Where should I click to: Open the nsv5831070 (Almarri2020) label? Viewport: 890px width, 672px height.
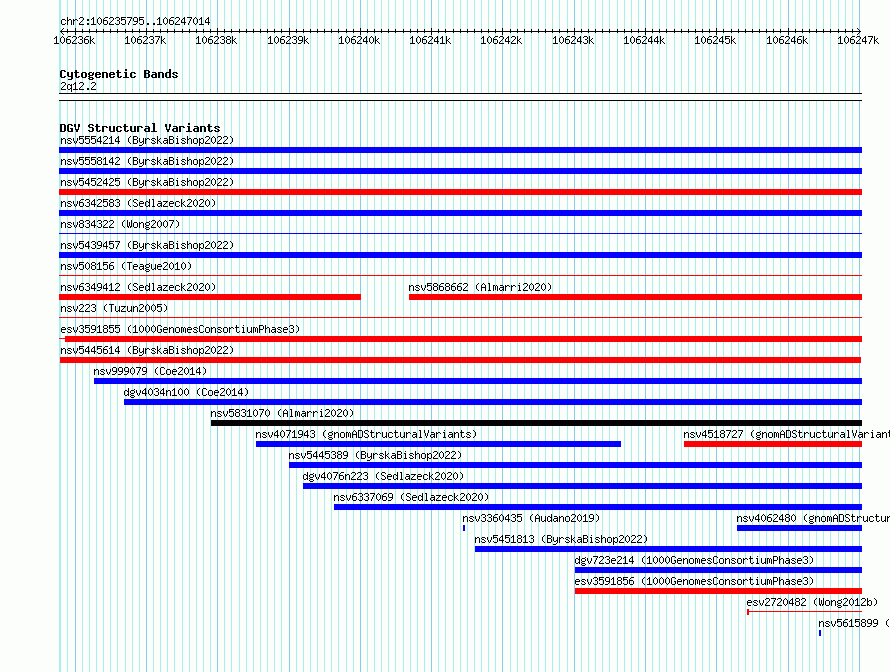pos(282,413)
